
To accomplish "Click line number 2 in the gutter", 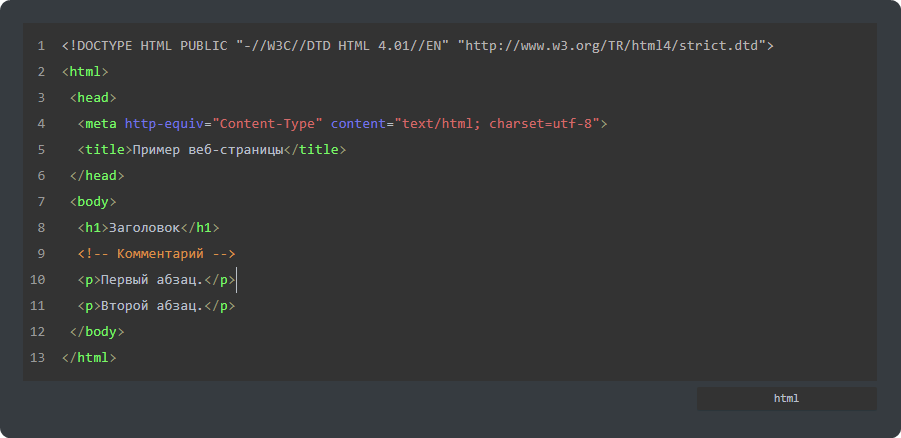I will pos(41,72).
